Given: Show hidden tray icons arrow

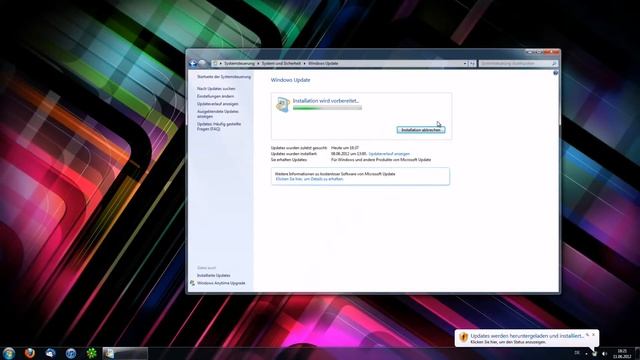Looking at the screenshot, I should (587, 353).
